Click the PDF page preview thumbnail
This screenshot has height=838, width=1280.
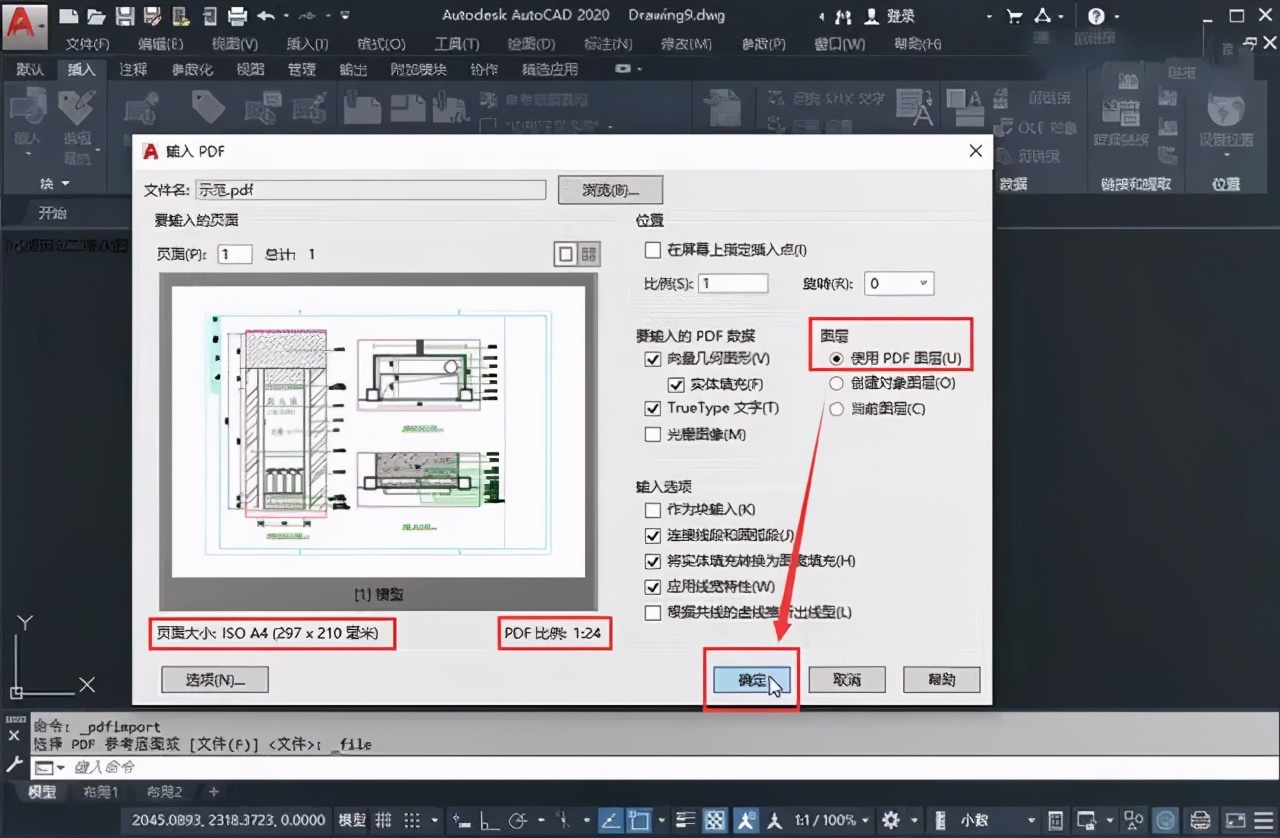378,432
